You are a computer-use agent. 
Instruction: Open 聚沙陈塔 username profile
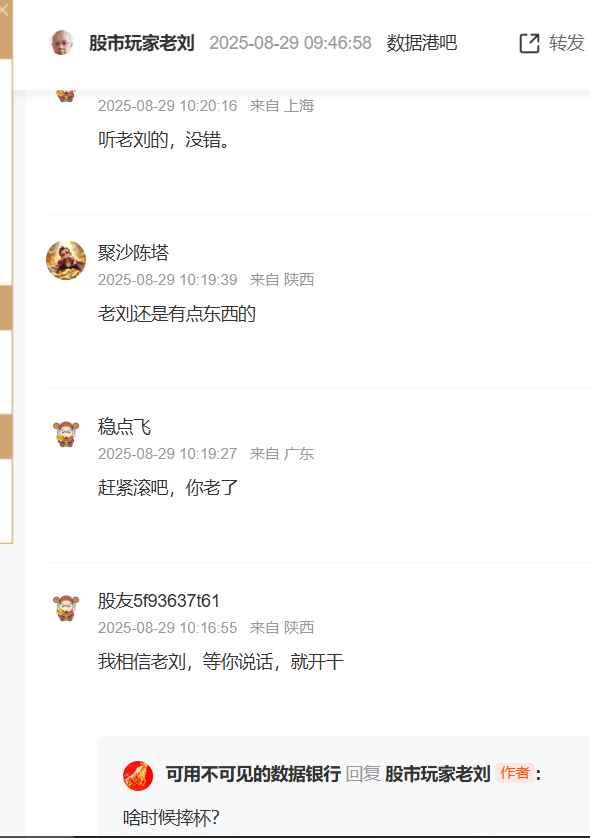[133, 252]
